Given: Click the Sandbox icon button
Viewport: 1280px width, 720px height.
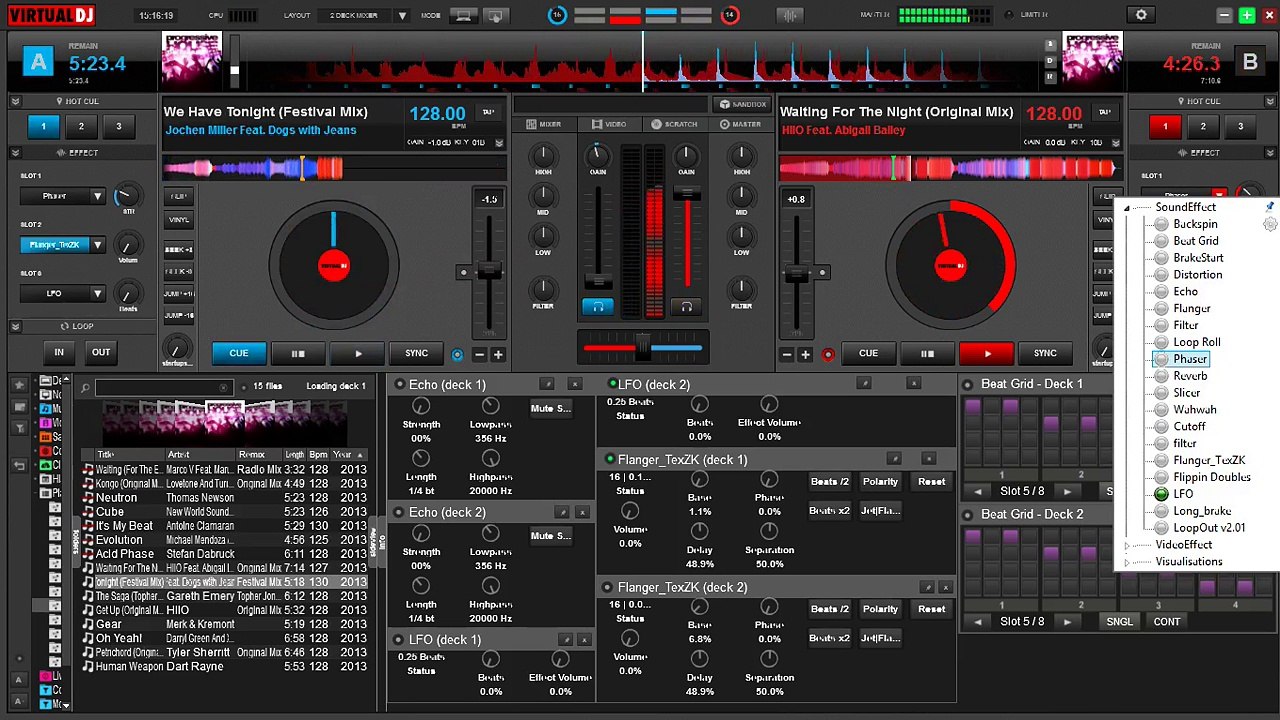Looking at the screenshot, I should tap(743, 104).
